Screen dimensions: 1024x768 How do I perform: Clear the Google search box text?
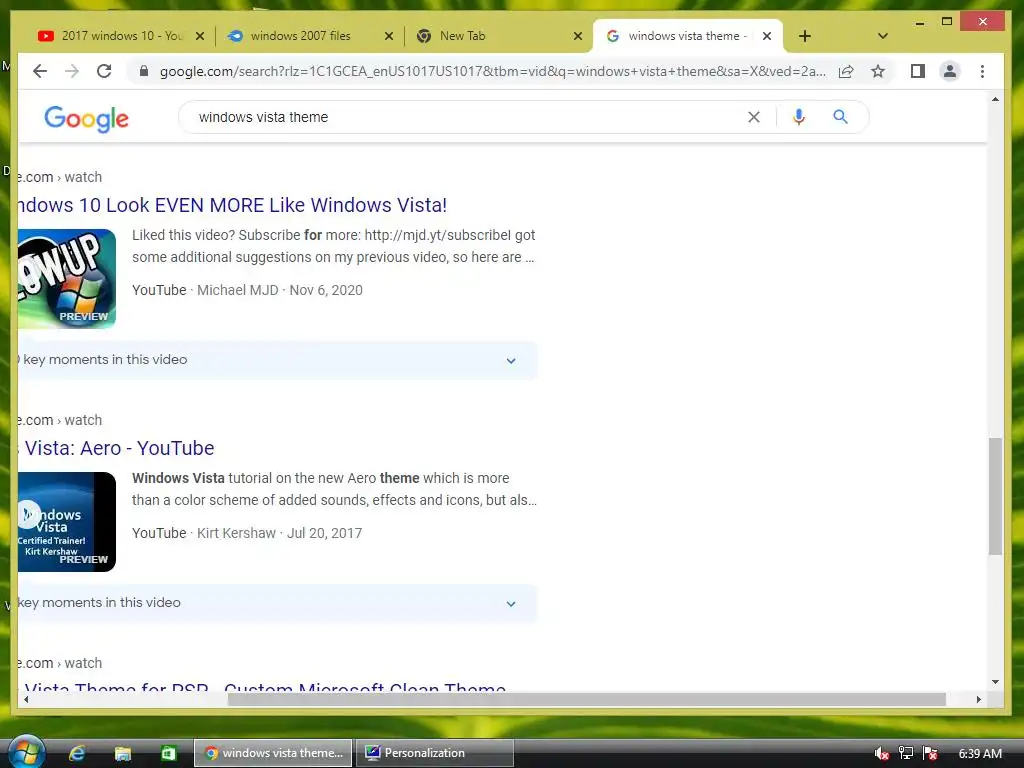point(754,117)
